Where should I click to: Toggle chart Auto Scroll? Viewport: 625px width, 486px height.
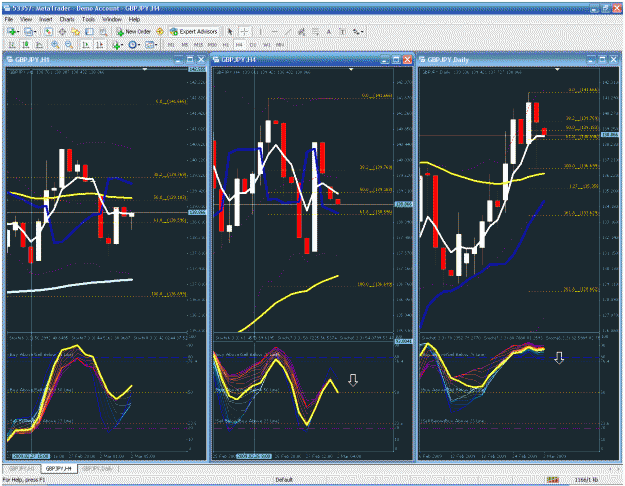(x=86, y=45)
